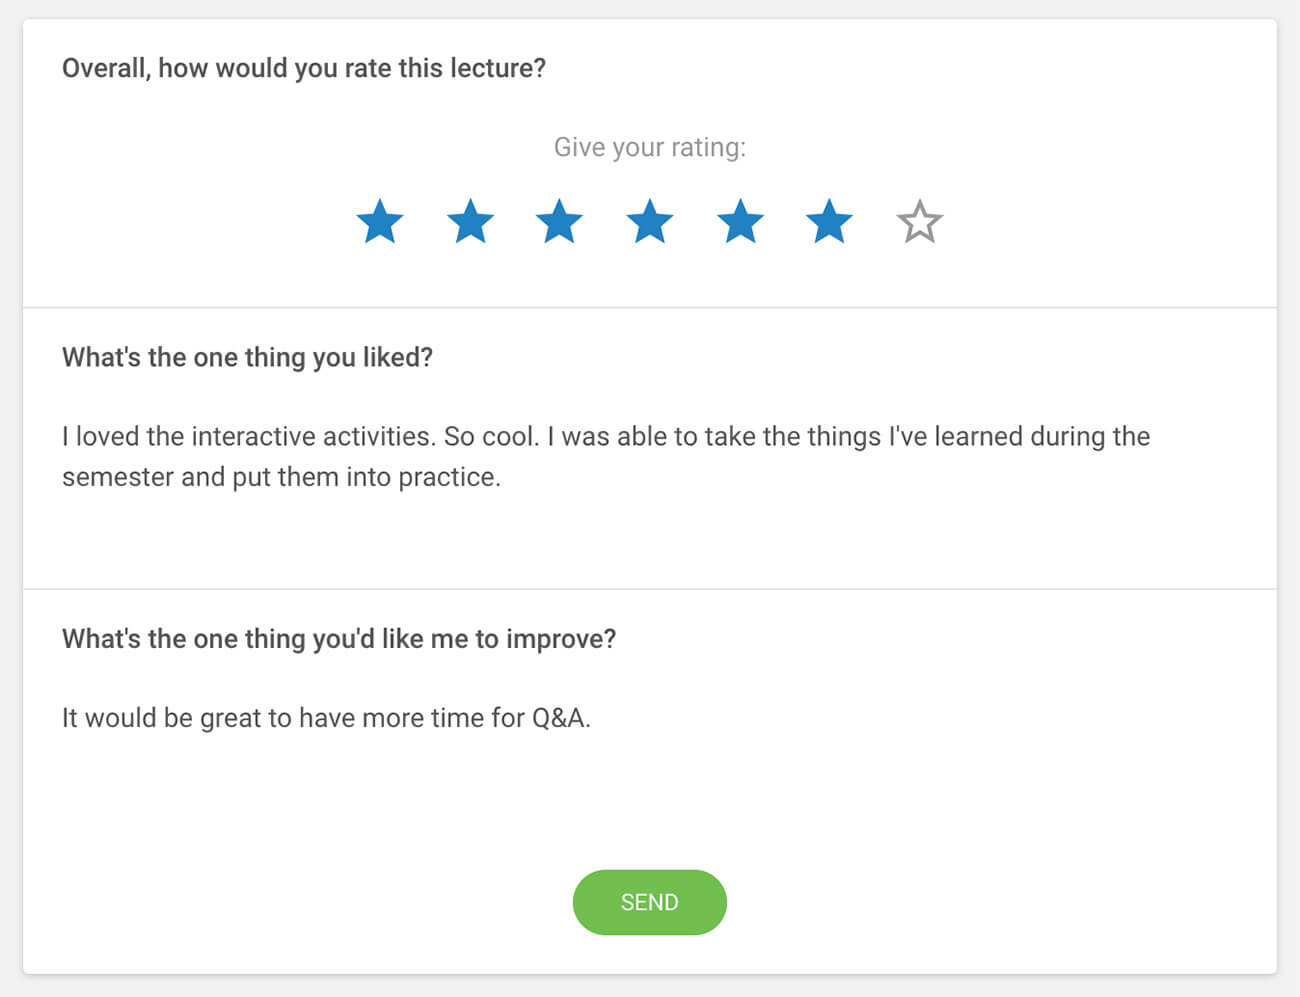Image resolution: width=1300 pixels, height=997 pixels.
Task: Rate the lecture four stars
Action: click(x=650, y=222)
